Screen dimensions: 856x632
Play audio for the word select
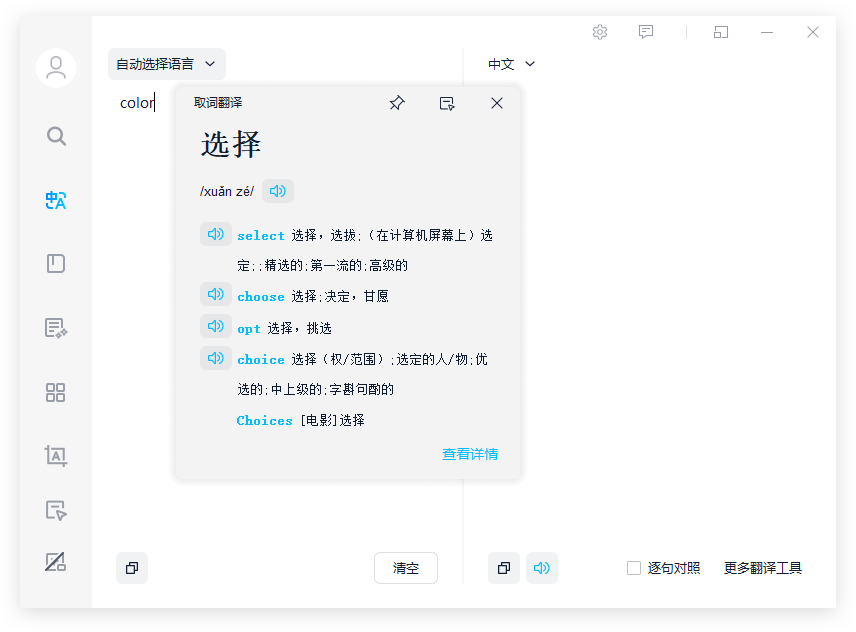(x=215, y=233)
